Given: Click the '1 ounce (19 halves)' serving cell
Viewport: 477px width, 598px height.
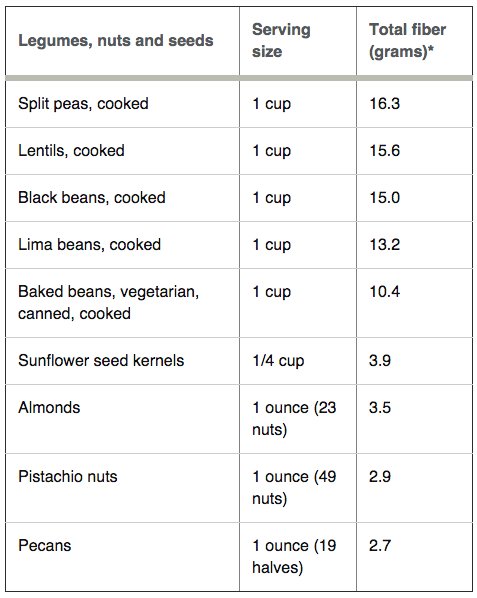Looking at the screenshot, I should (x=294, y=557).
